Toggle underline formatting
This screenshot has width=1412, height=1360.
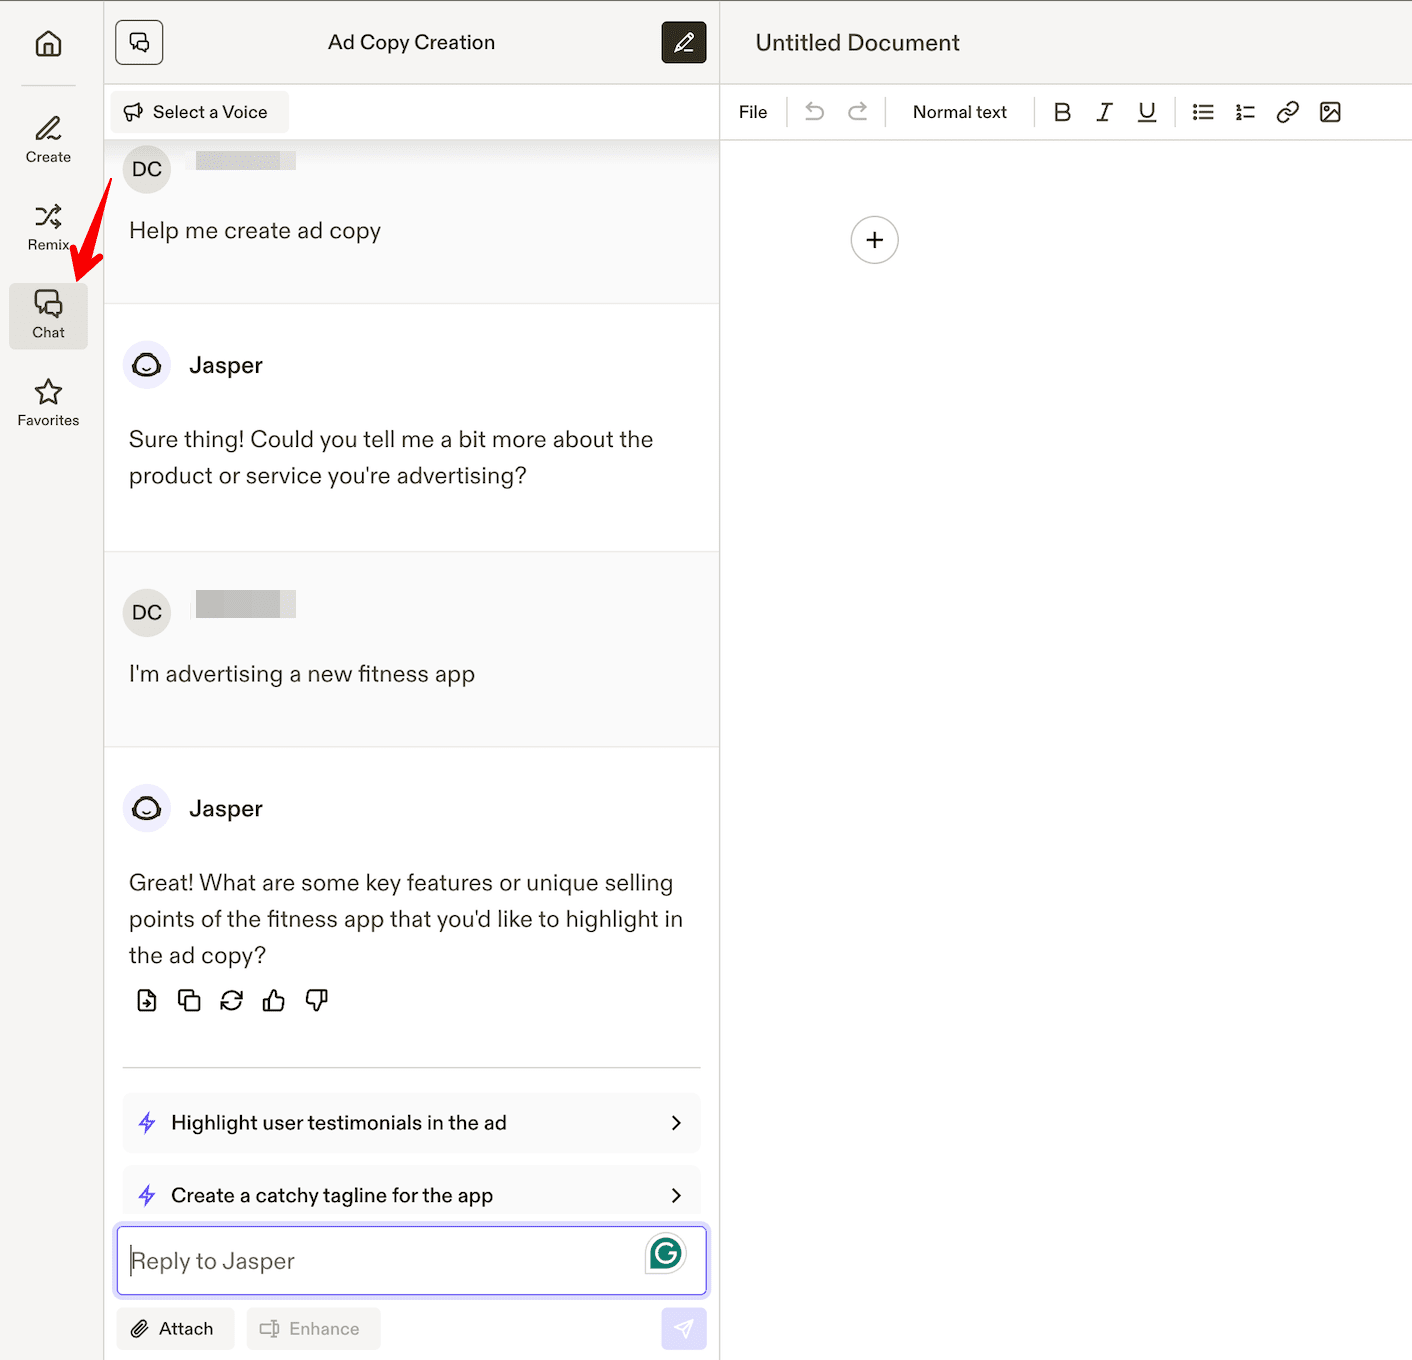coord(1147,112)
